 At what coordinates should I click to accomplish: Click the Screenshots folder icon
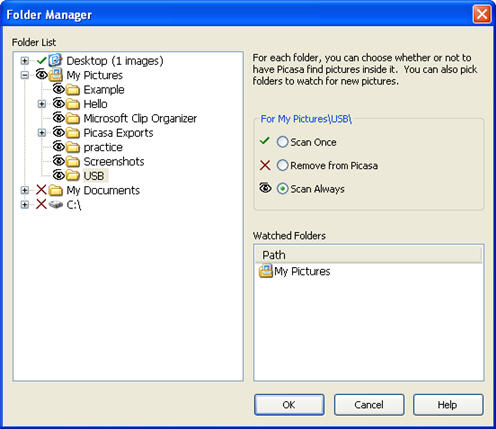click(73, 161)
